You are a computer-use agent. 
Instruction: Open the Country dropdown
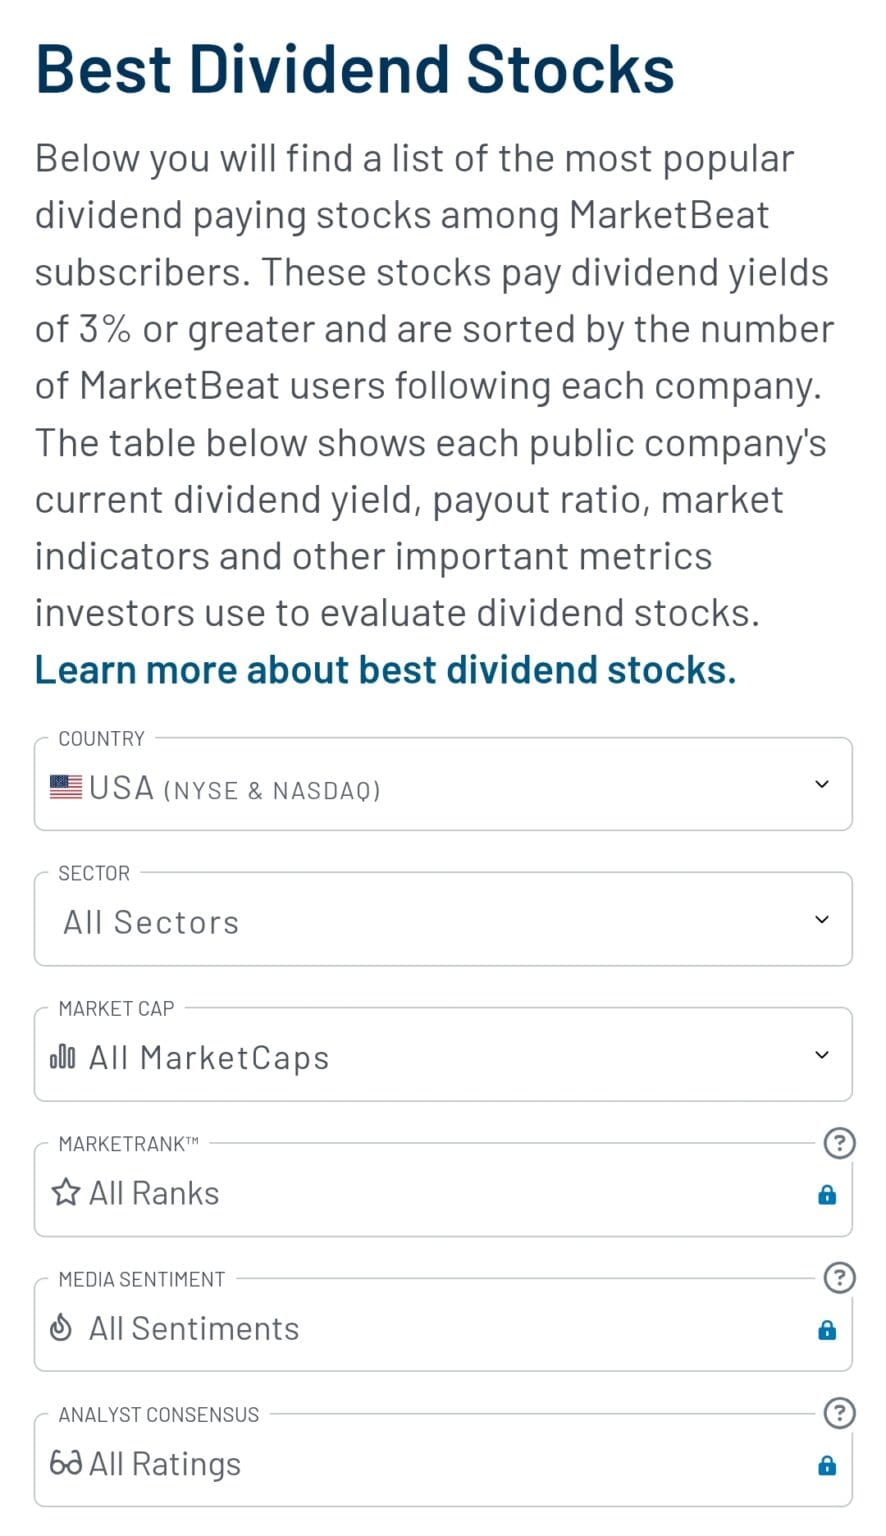point(443,784)
